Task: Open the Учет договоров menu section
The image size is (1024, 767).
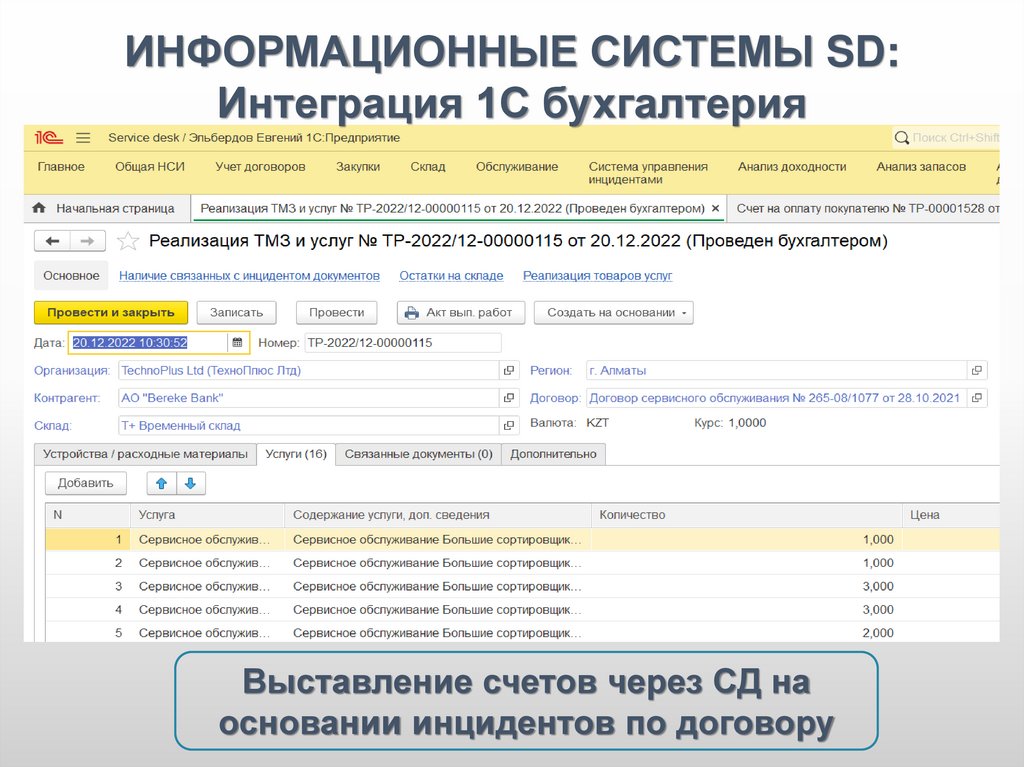Action: (260, 167)
